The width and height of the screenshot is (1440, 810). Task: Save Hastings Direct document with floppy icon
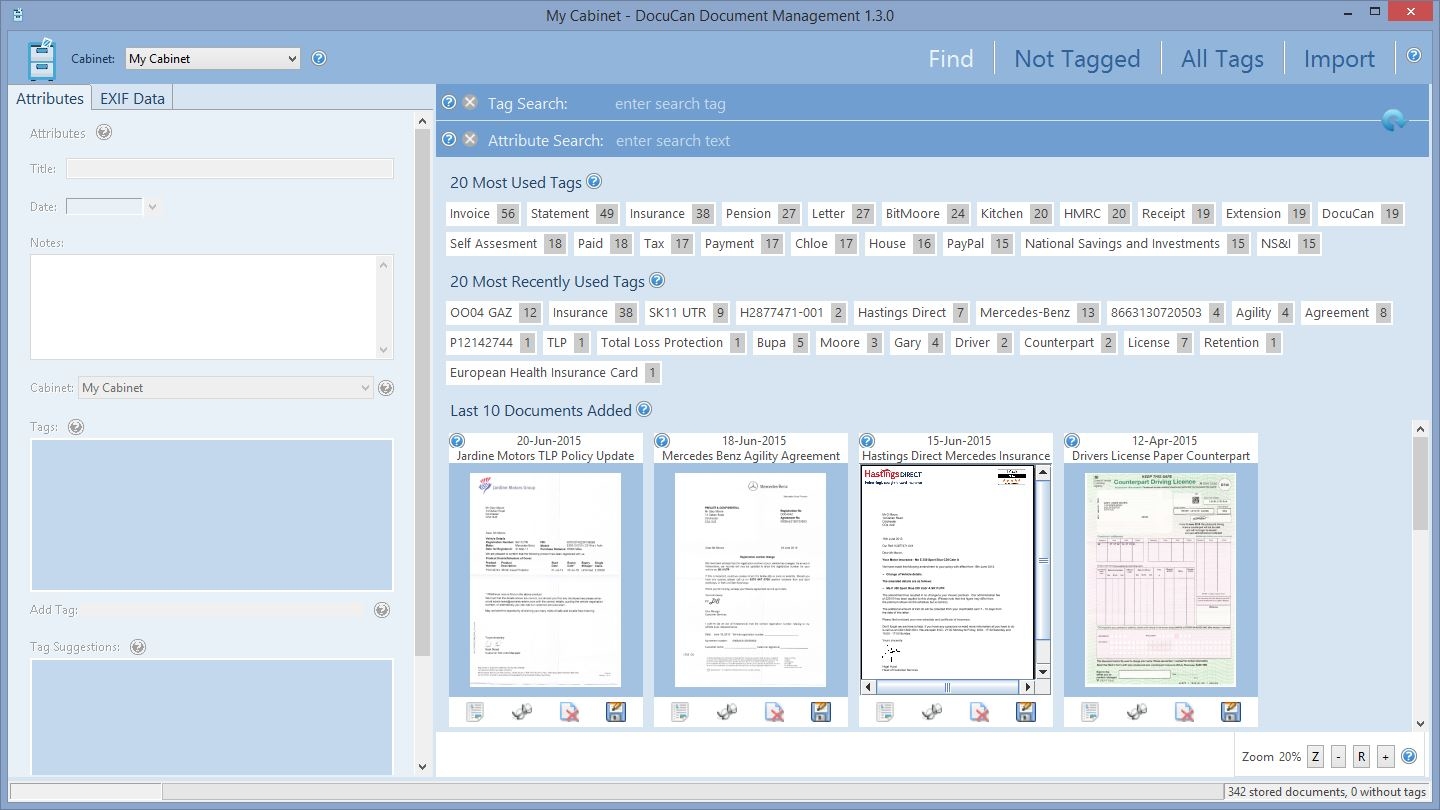[x=1026, y=712]
